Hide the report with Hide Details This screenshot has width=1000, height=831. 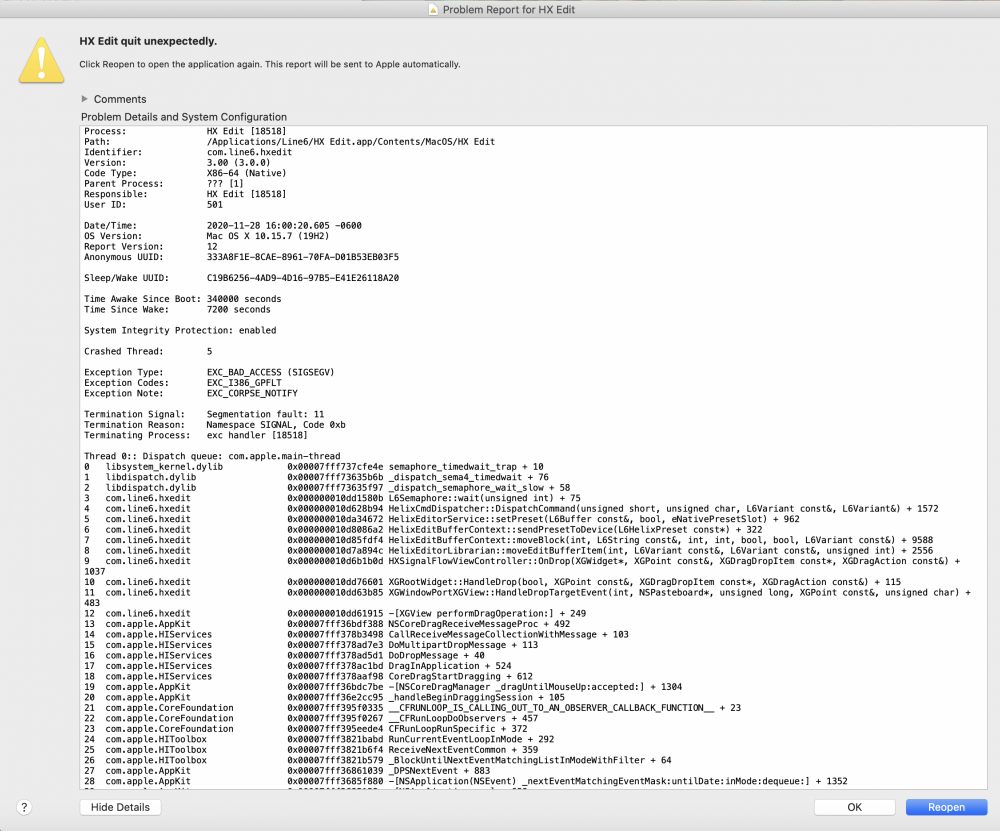click(120, 807)
